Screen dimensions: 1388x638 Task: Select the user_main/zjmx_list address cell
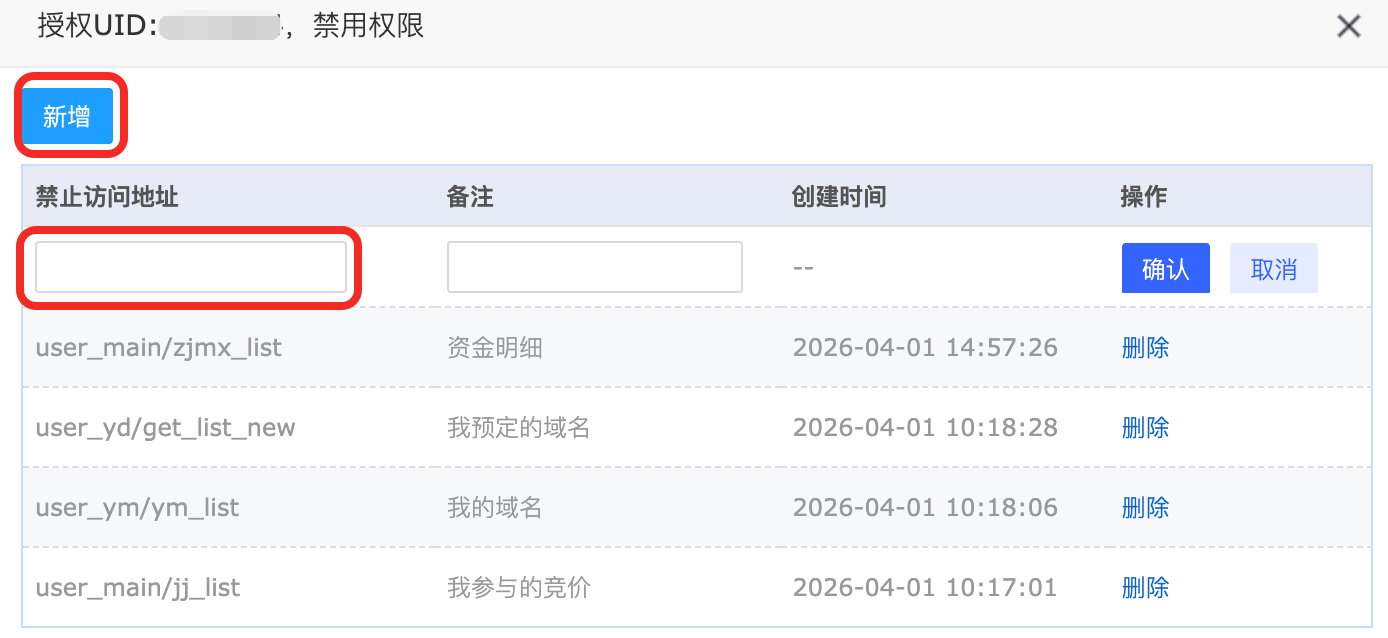pyautogui.click(x=159, y=348)
